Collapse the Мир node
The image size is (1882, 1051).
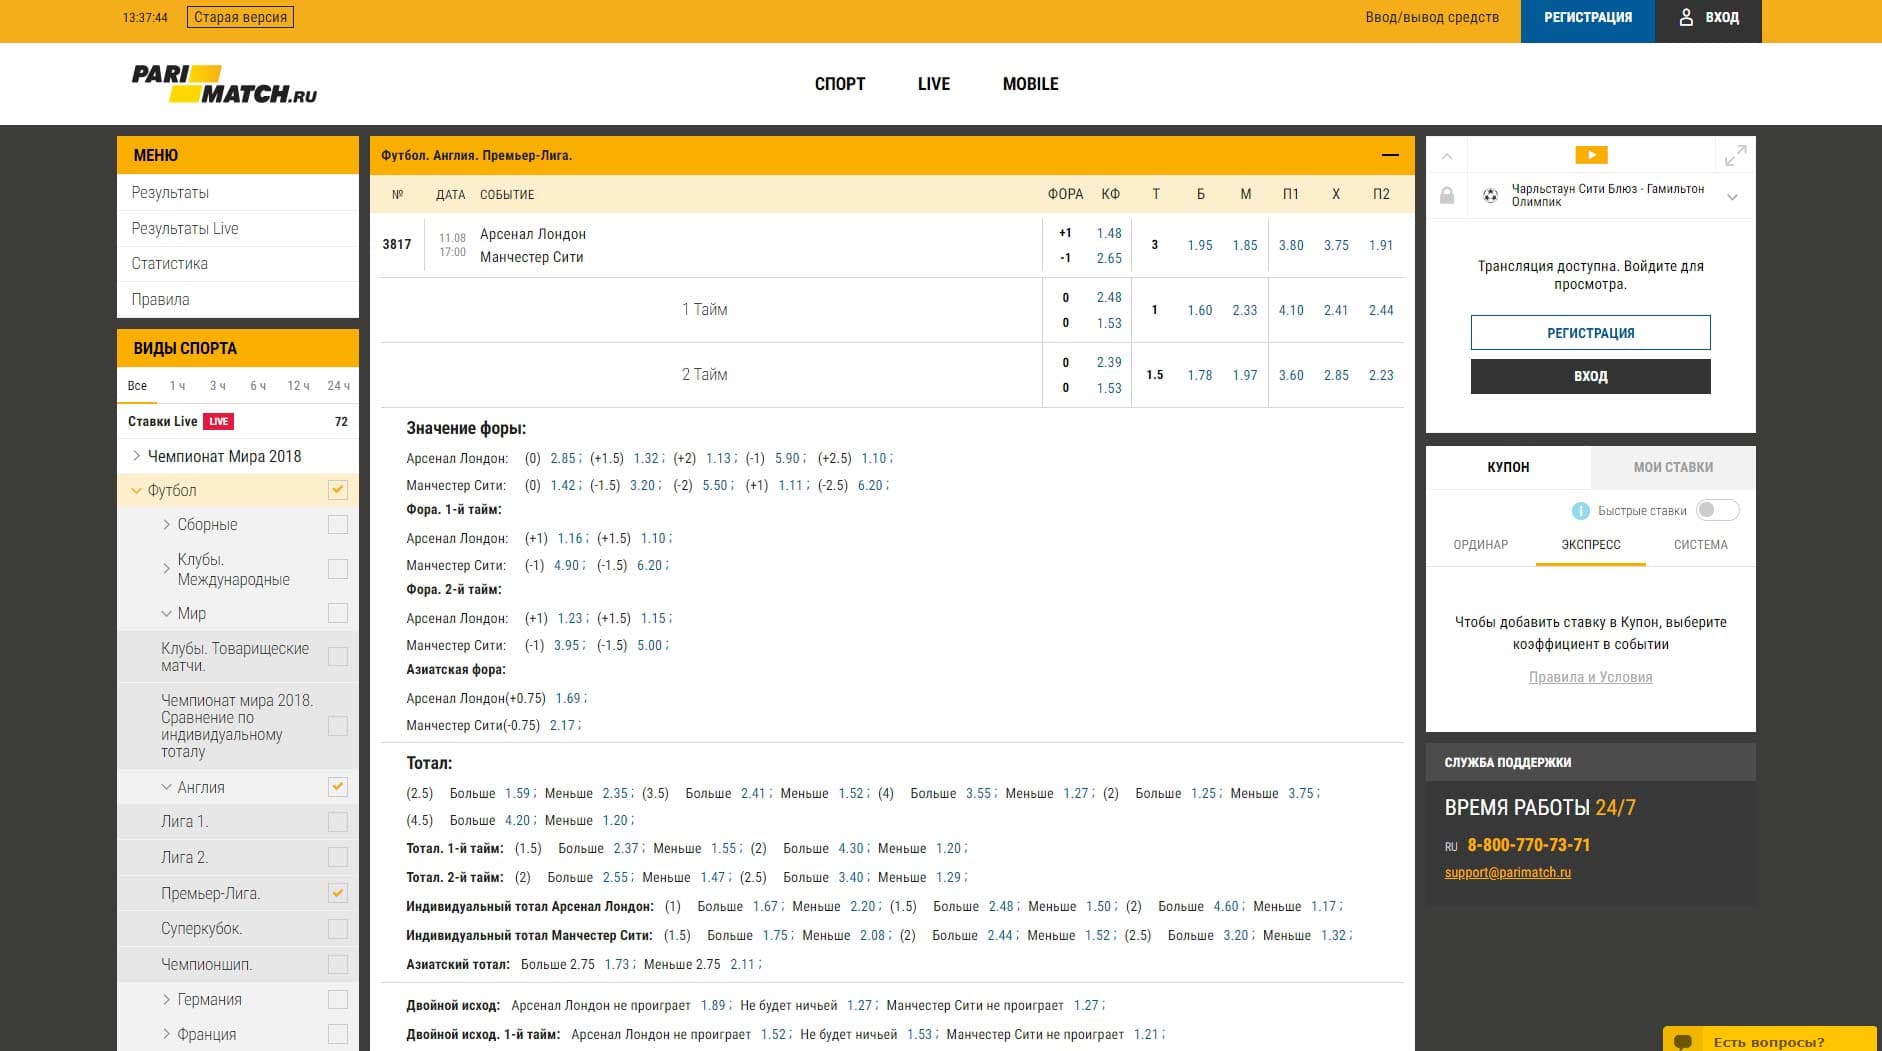click(166, 613)
